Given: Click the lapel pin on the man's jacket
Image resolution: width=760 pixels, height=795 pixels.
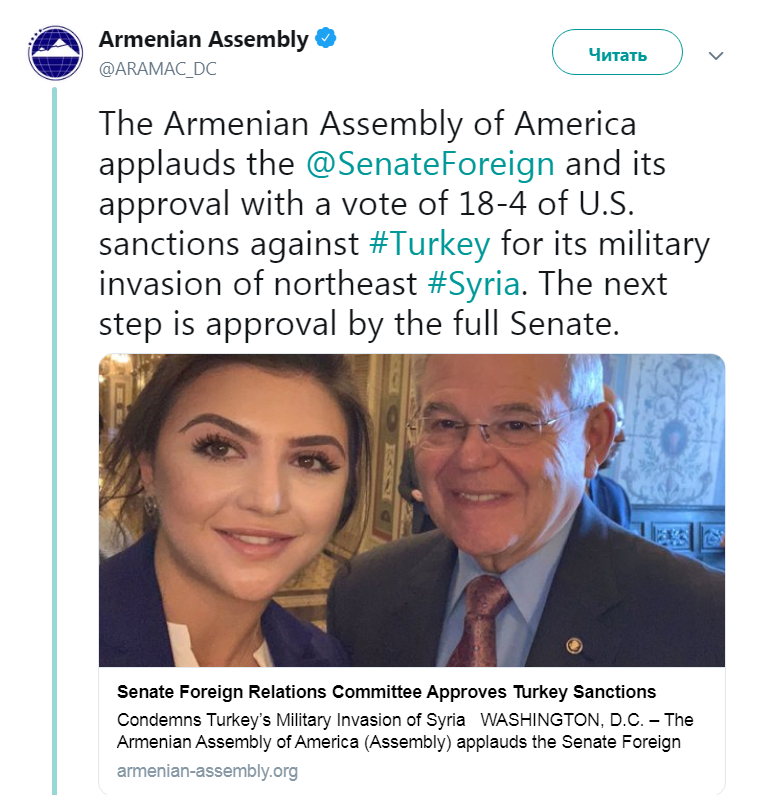Looking at the screenshot, I should (573, 645).
